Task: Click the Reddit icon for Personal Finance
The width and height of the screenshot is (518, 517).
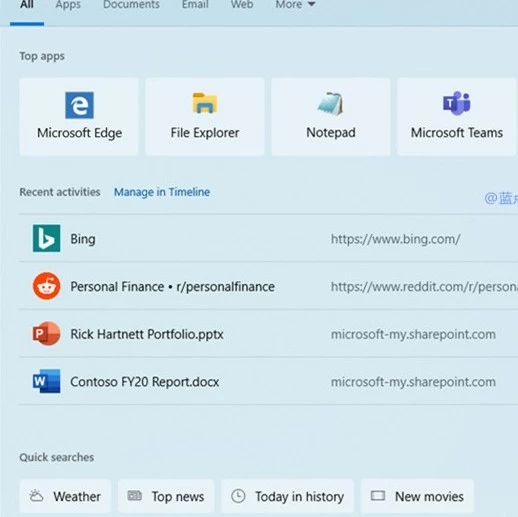Action: coord(47,286)
